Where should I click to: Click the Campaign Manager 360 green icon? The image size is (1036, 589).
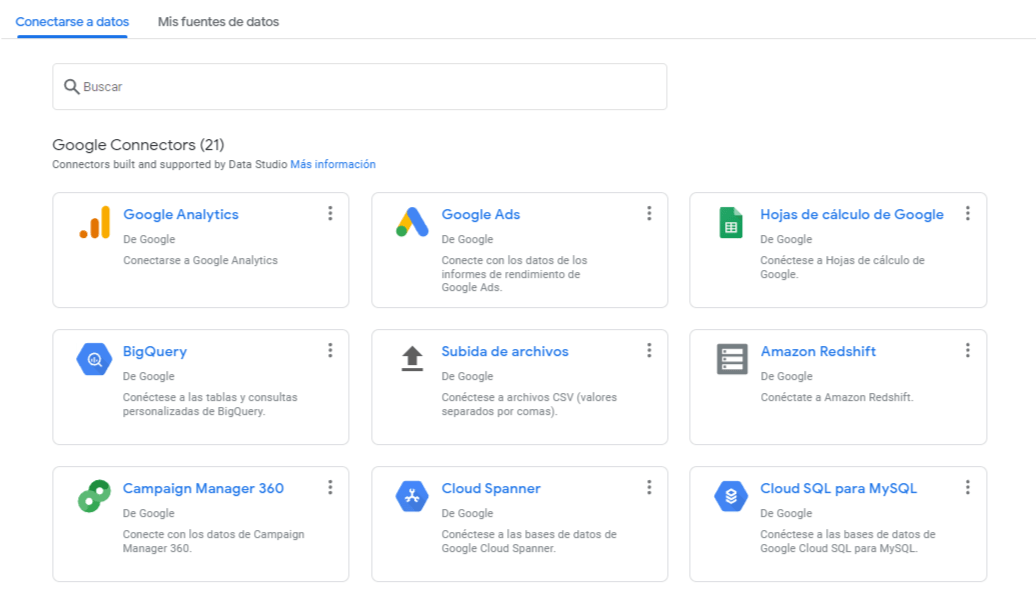(x=94, y=496)
